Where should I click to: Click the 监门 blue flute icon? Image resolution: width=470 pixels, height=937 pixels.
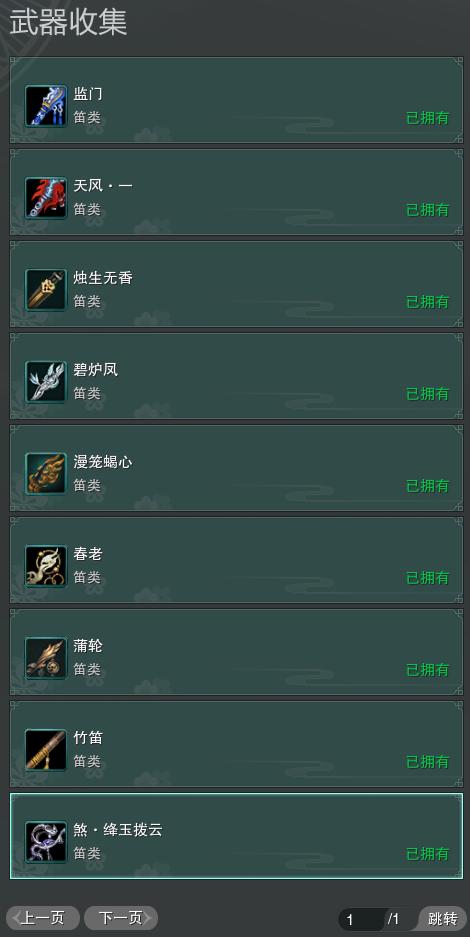coord(46,106)
